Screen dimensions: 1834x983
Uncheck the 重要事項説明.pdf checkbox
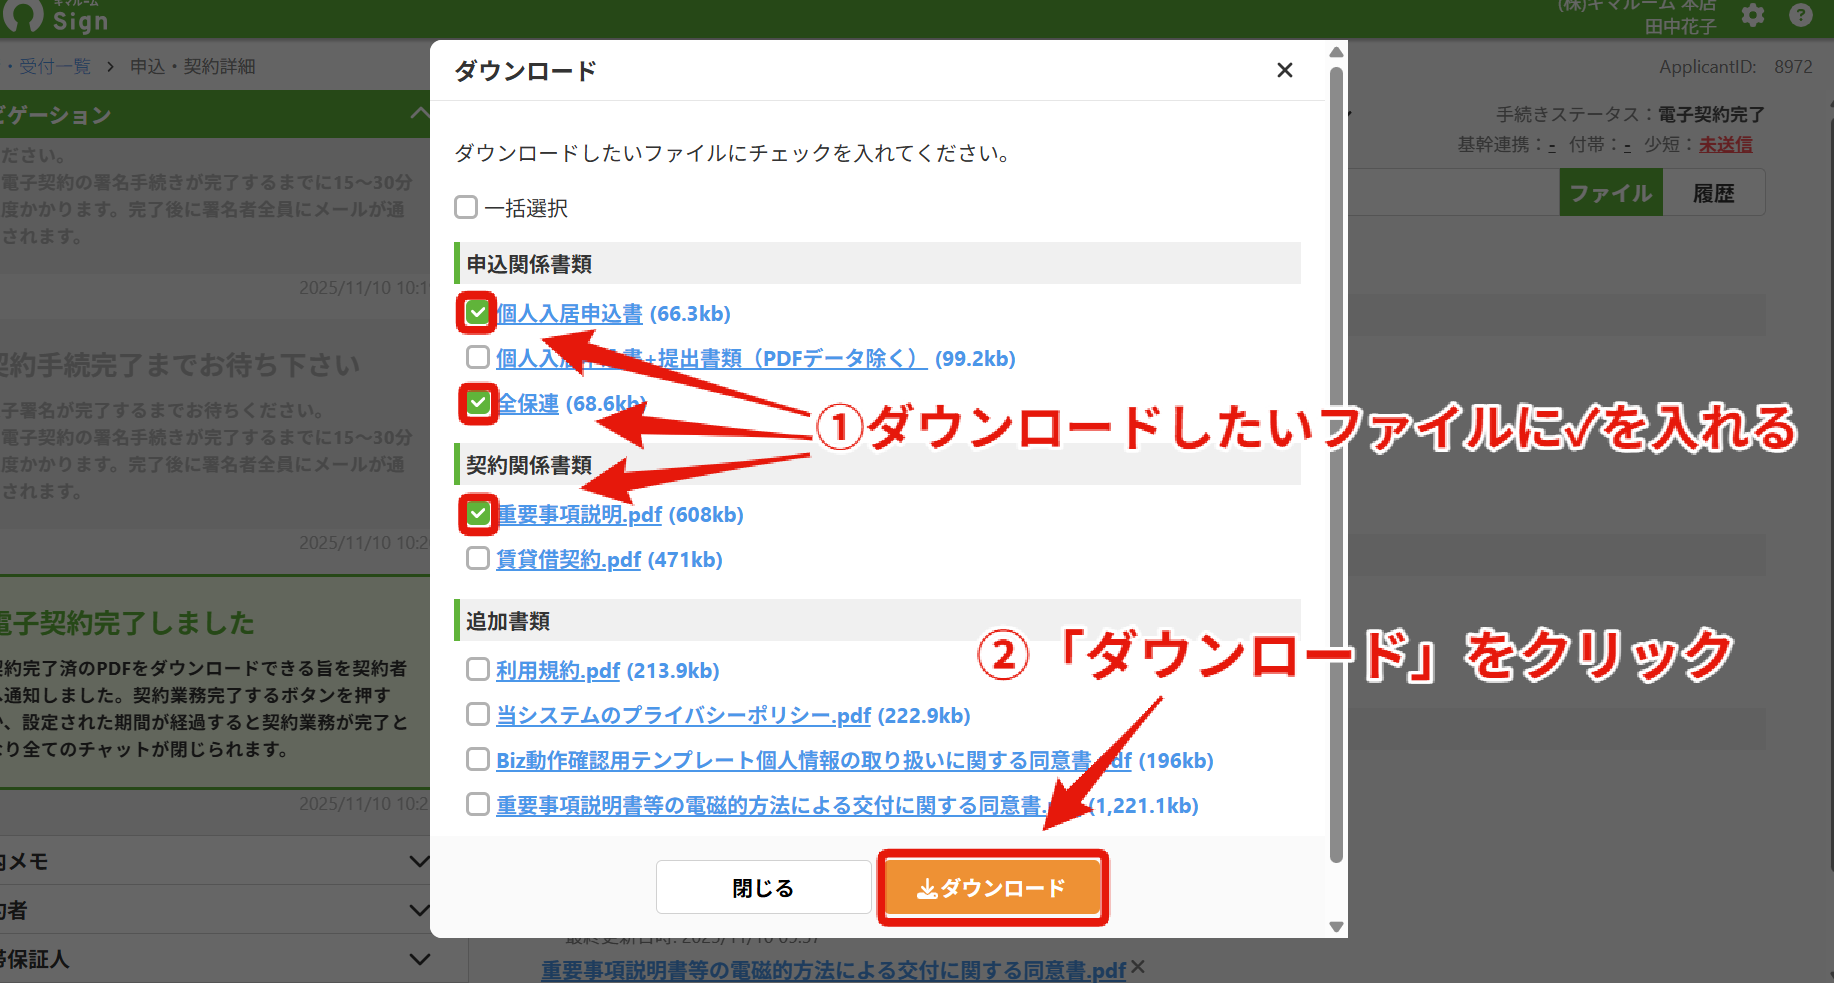point(478,514)
